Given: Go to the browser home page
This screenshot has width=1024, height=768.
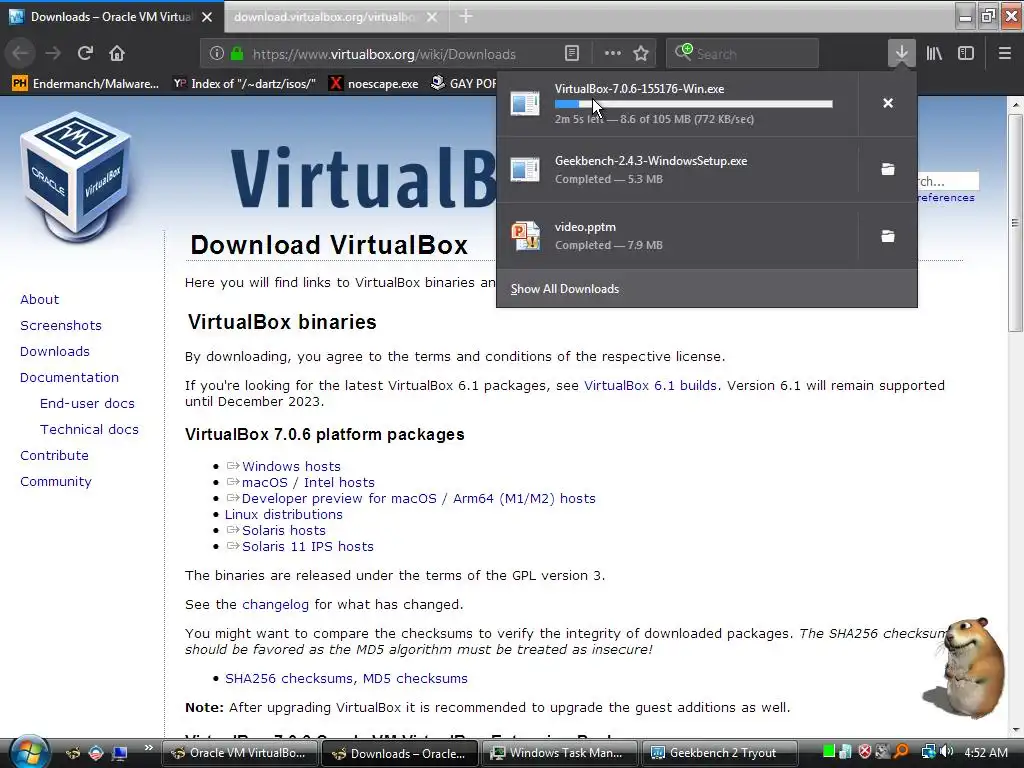Looking at the screenshot, I should click(x=116, y=53).
